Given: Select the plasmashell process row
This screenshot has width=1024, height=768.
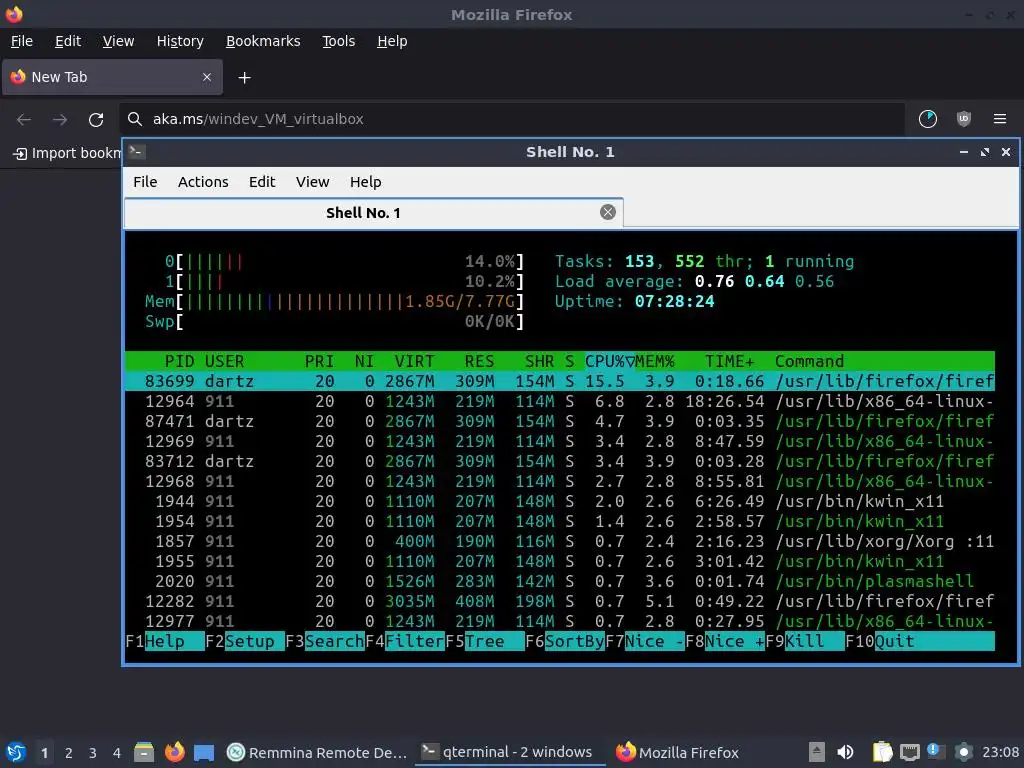Looking at the screenshot, I should tap(560, 581).
